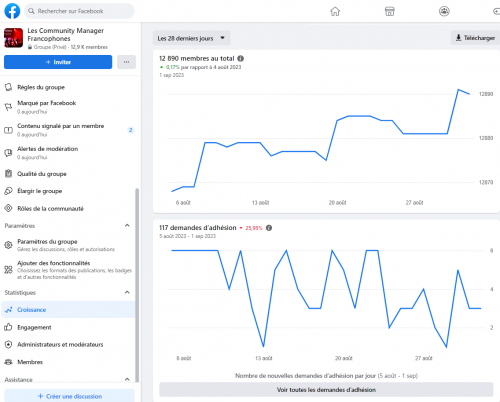Select Croissance statistics item
500x402 pixels.
pyautogui.click(x=68, y=310)
